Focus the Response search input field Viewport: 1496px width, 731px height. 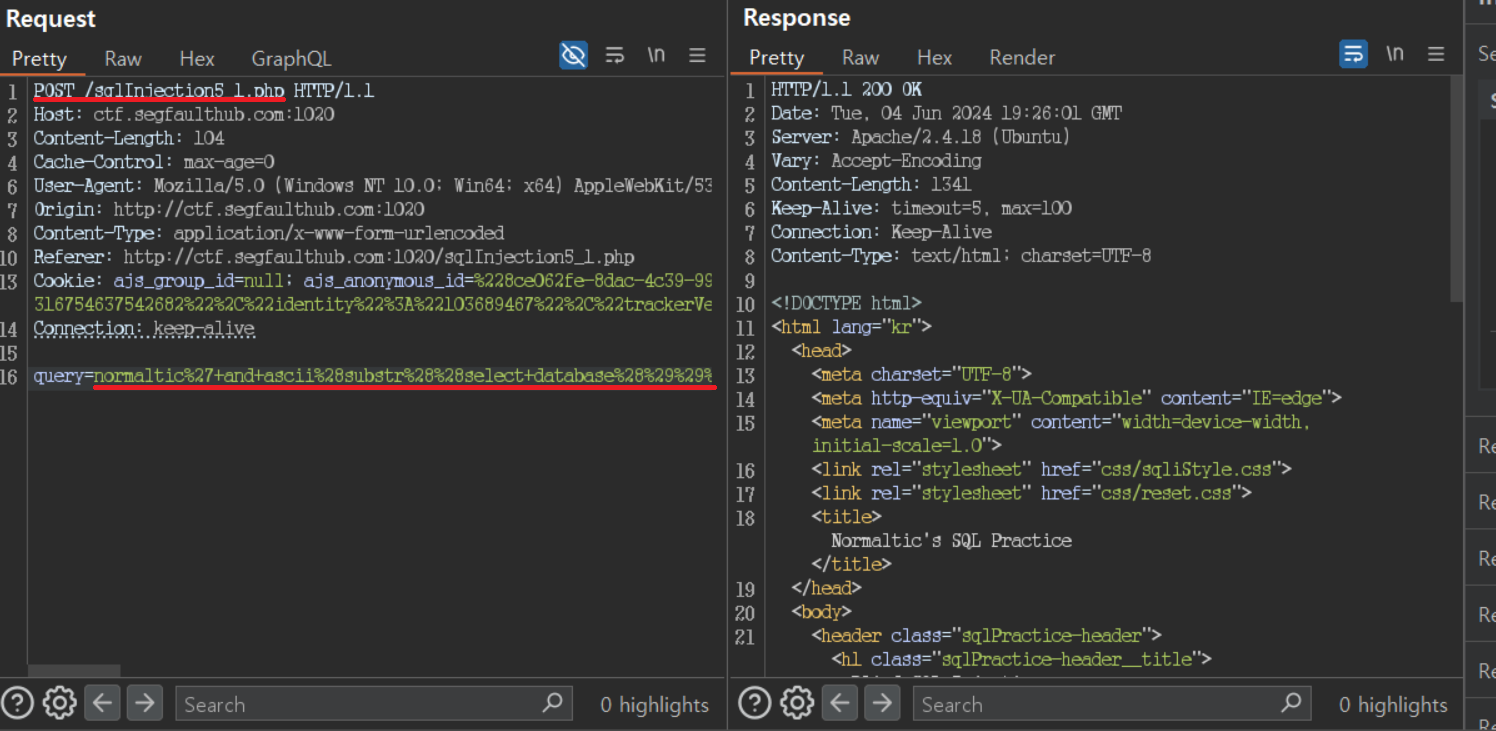click(1111, 704)
